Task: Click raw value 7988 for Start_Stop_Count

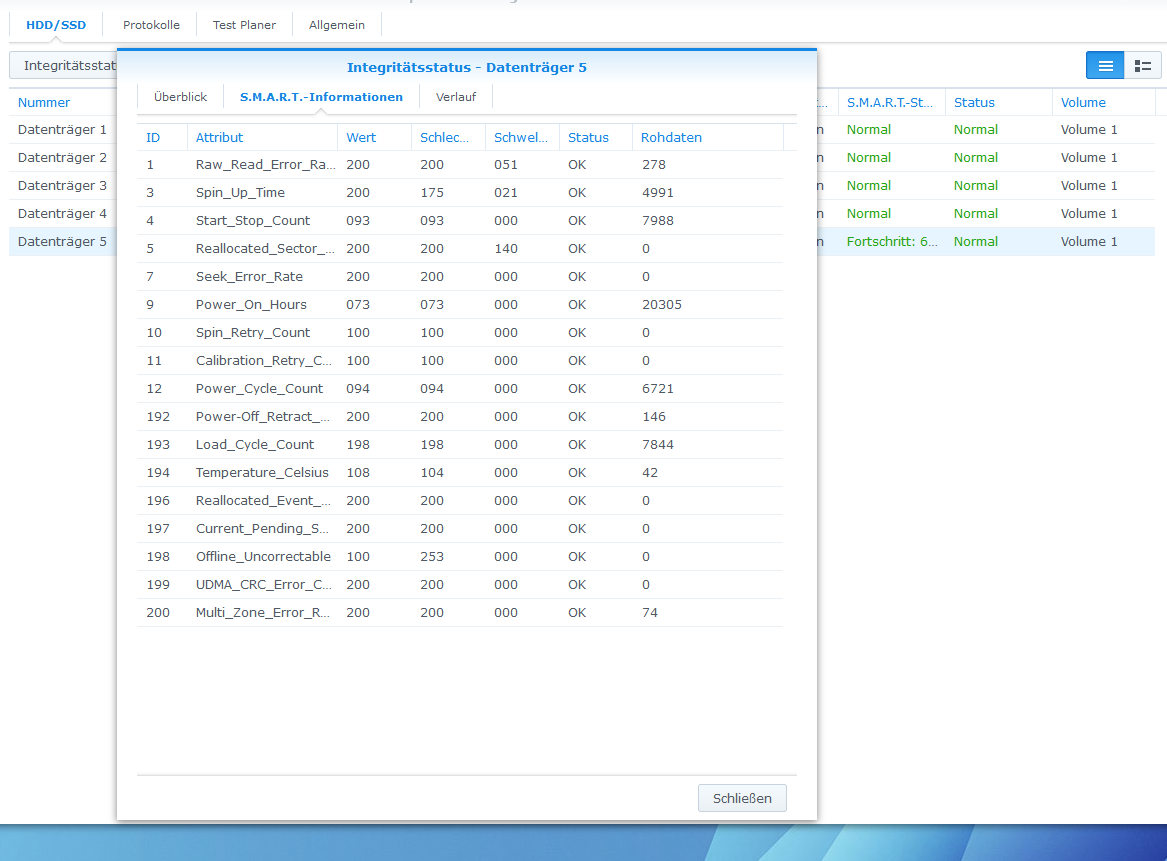Action: click(x=658, y=220)
